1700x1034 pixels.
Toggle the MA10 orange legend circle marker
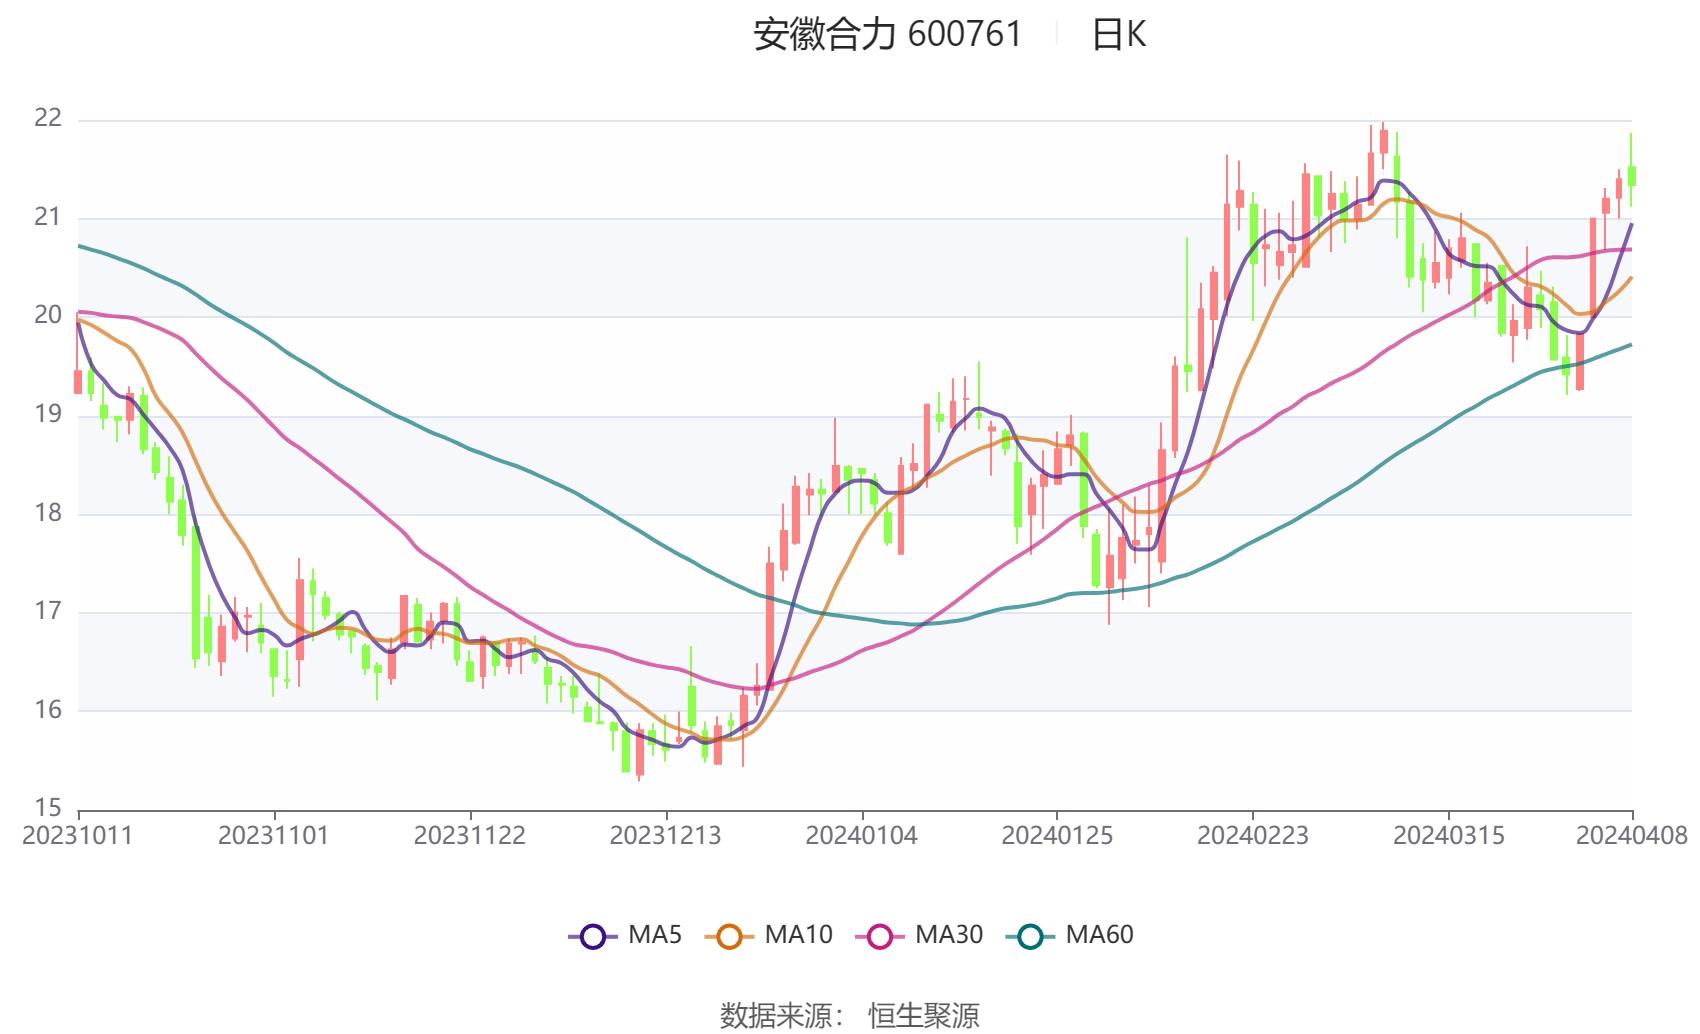click(729, 936)
